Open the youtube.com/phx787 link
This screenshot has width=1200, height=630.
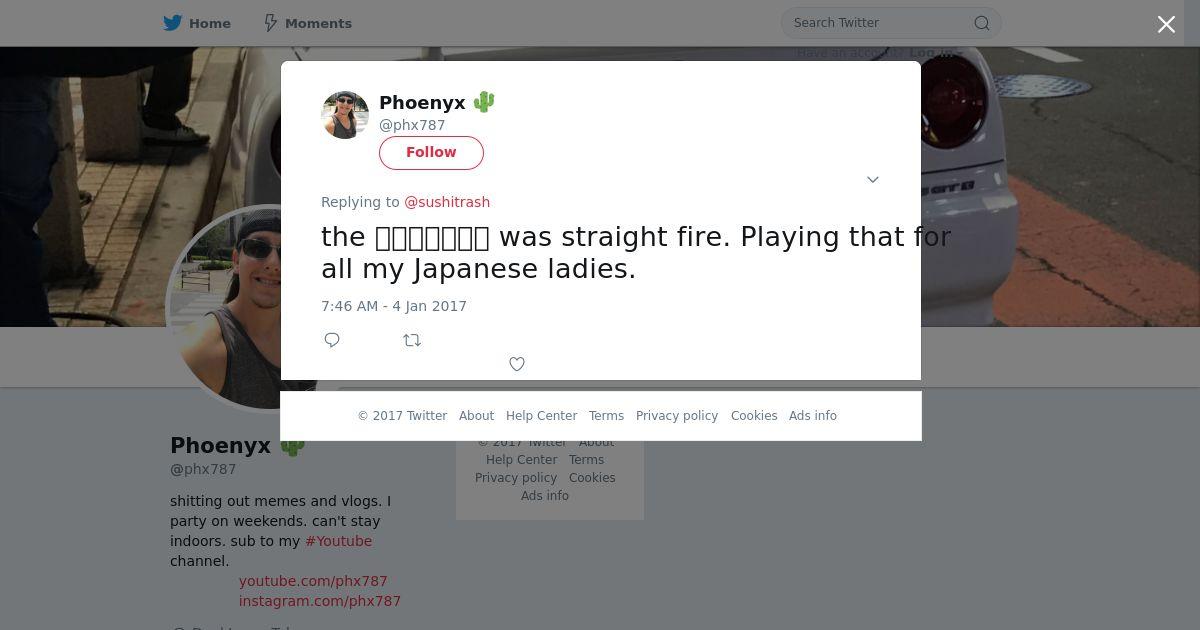313,581
